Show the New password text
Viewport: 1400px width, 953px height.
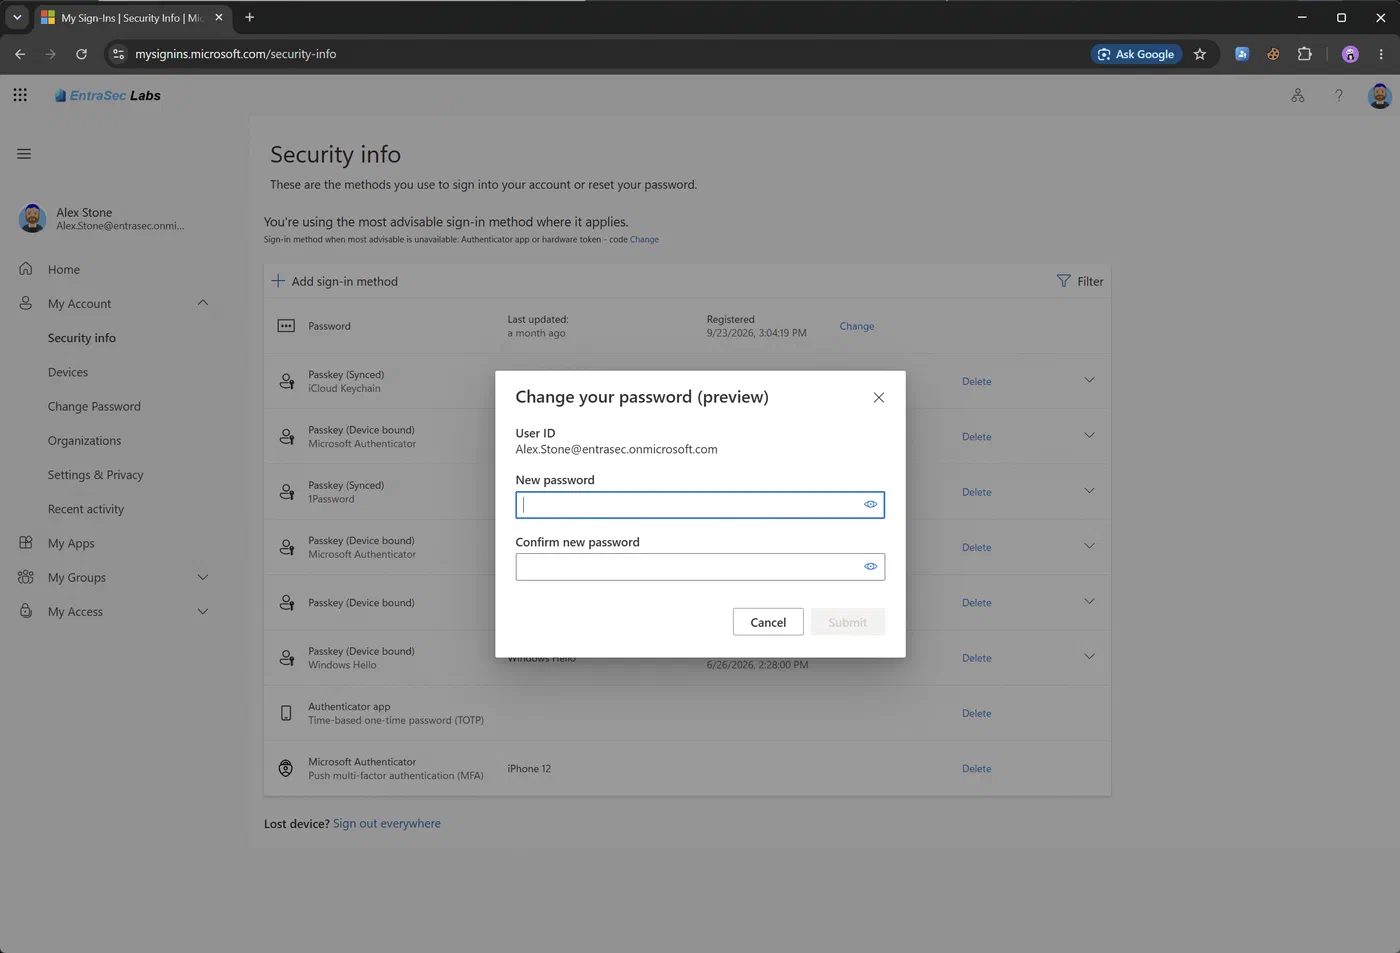pos(871,505)
